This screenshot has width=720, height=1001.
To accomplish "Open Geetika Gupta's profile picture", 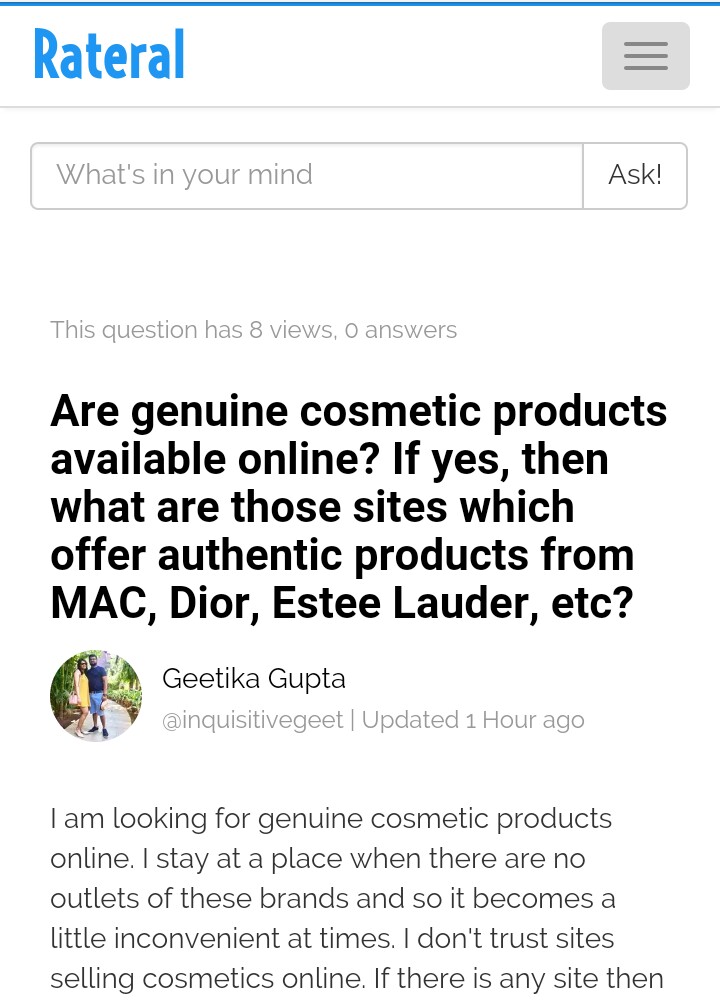I will [x=96, y=696].
